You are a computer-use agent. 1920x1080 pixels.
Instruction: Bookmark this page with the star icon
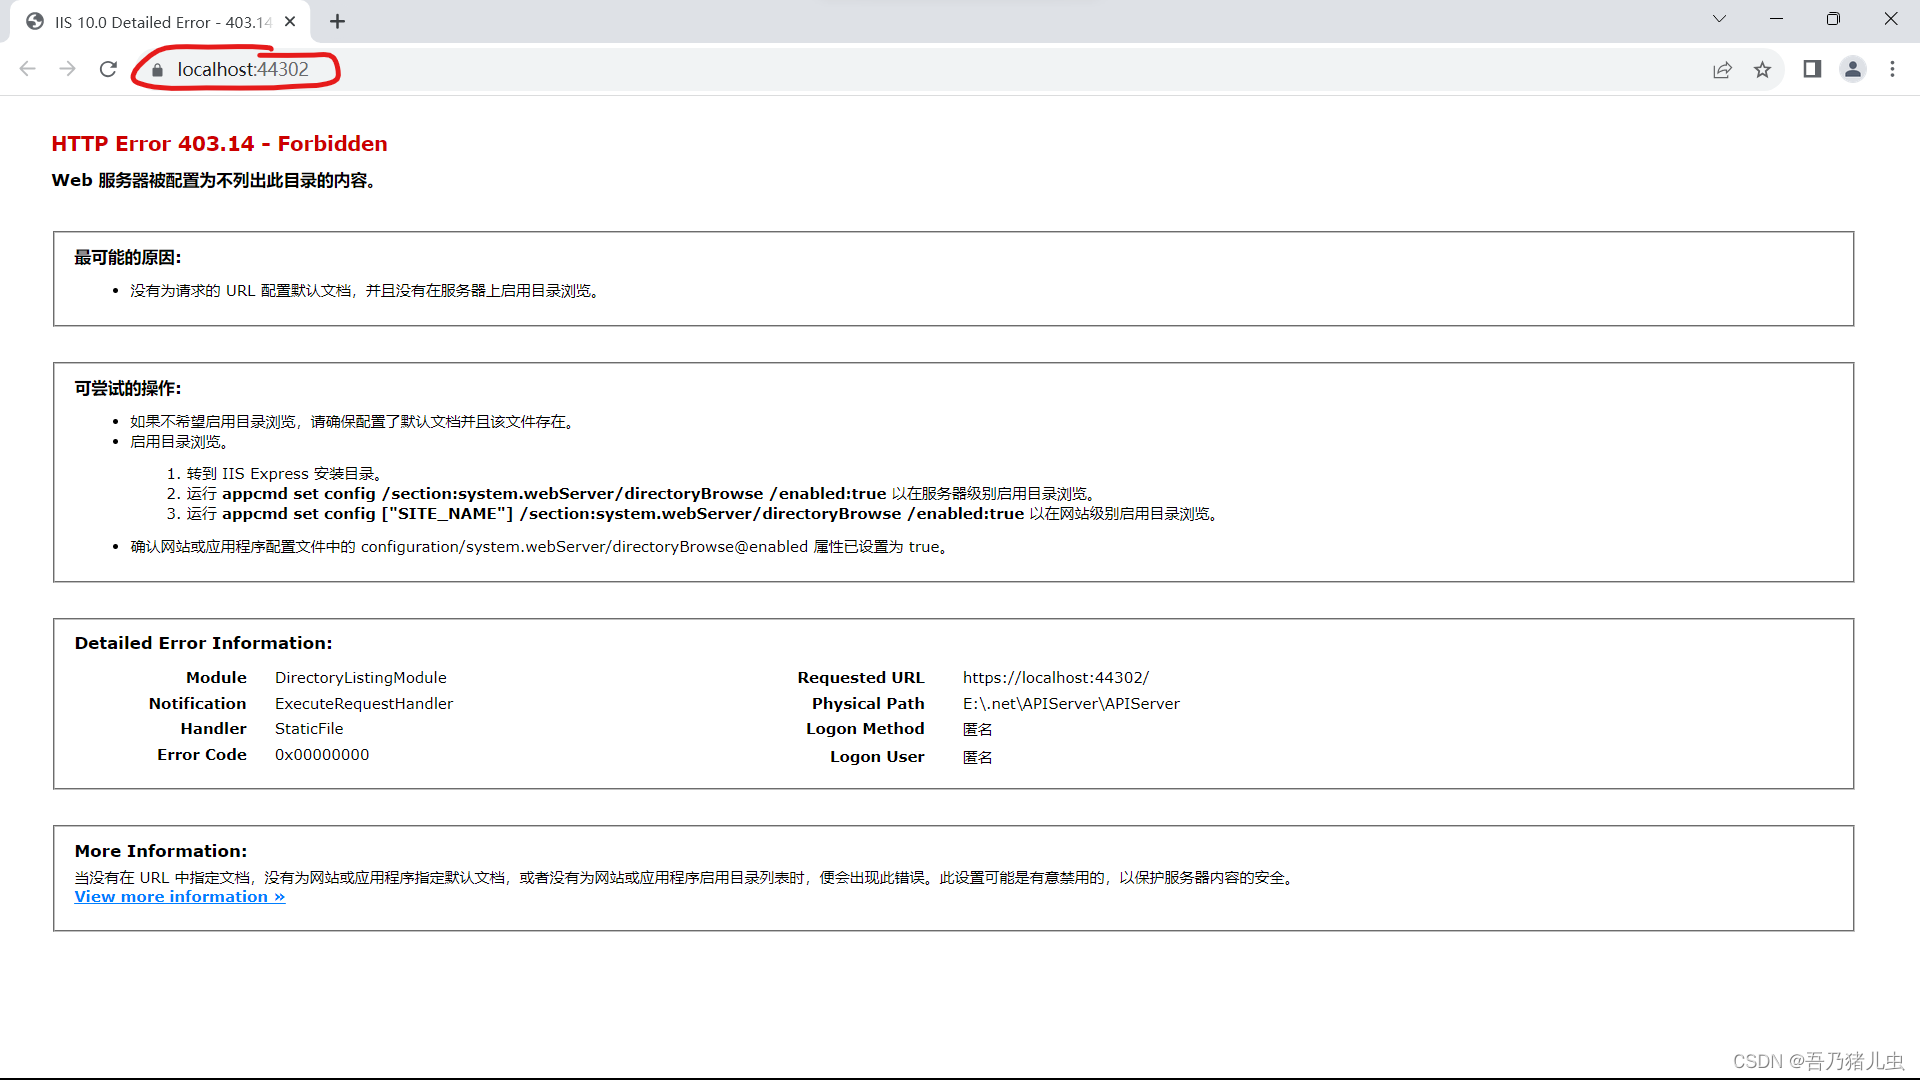[1762, 70]
